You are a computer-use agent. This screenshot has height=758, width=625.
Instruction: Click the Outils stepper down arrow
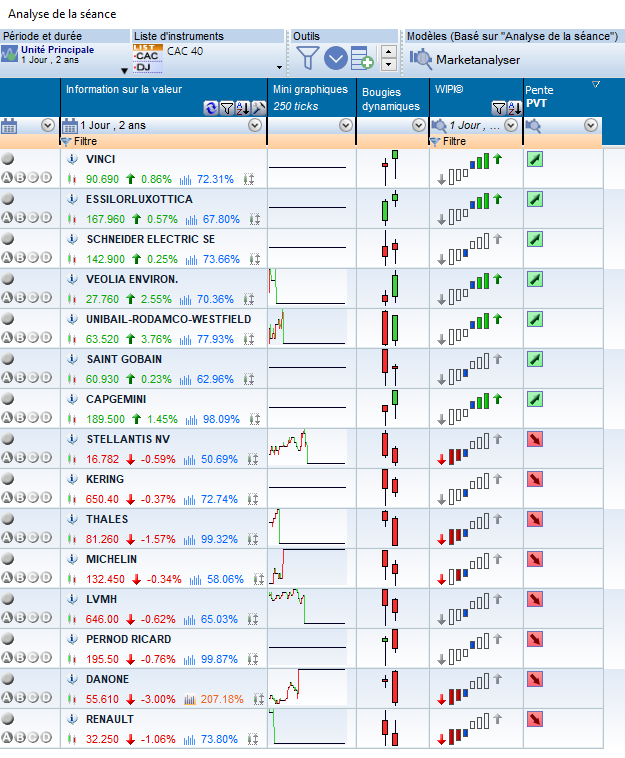pyautogui.click(x=389, y=65)
